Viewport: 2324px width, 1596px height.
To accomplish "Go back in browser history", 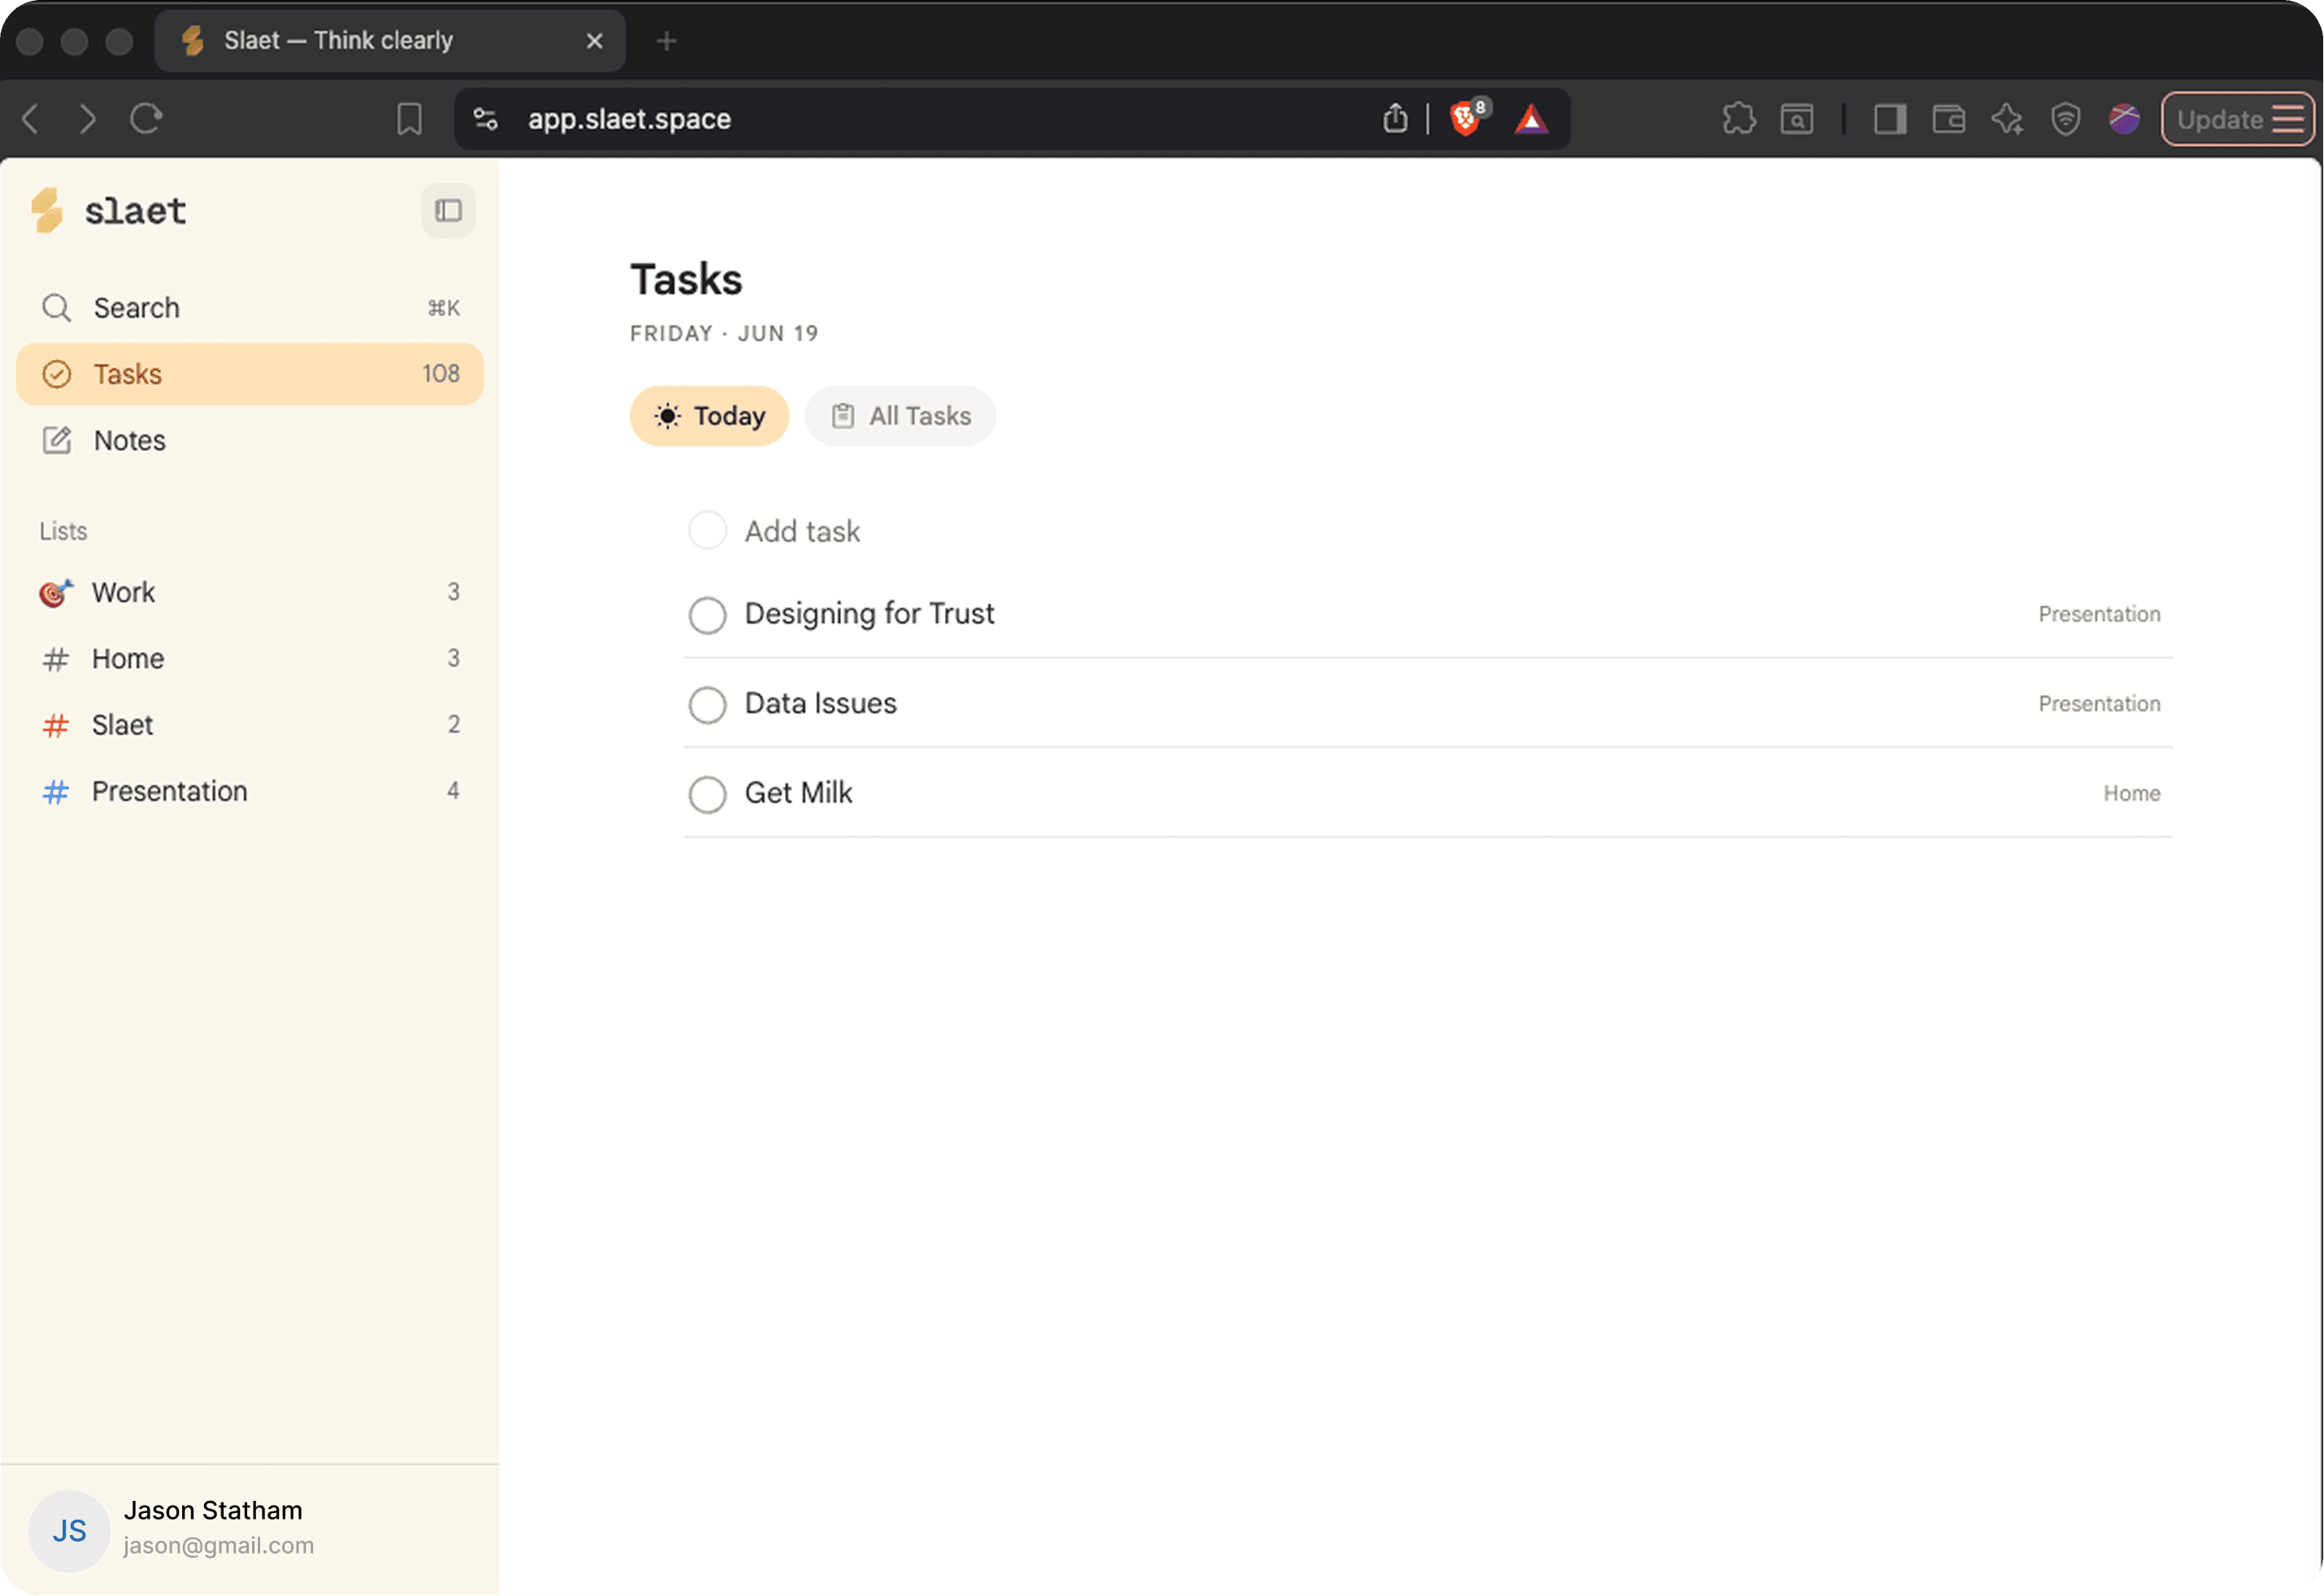I will point(31,119).
